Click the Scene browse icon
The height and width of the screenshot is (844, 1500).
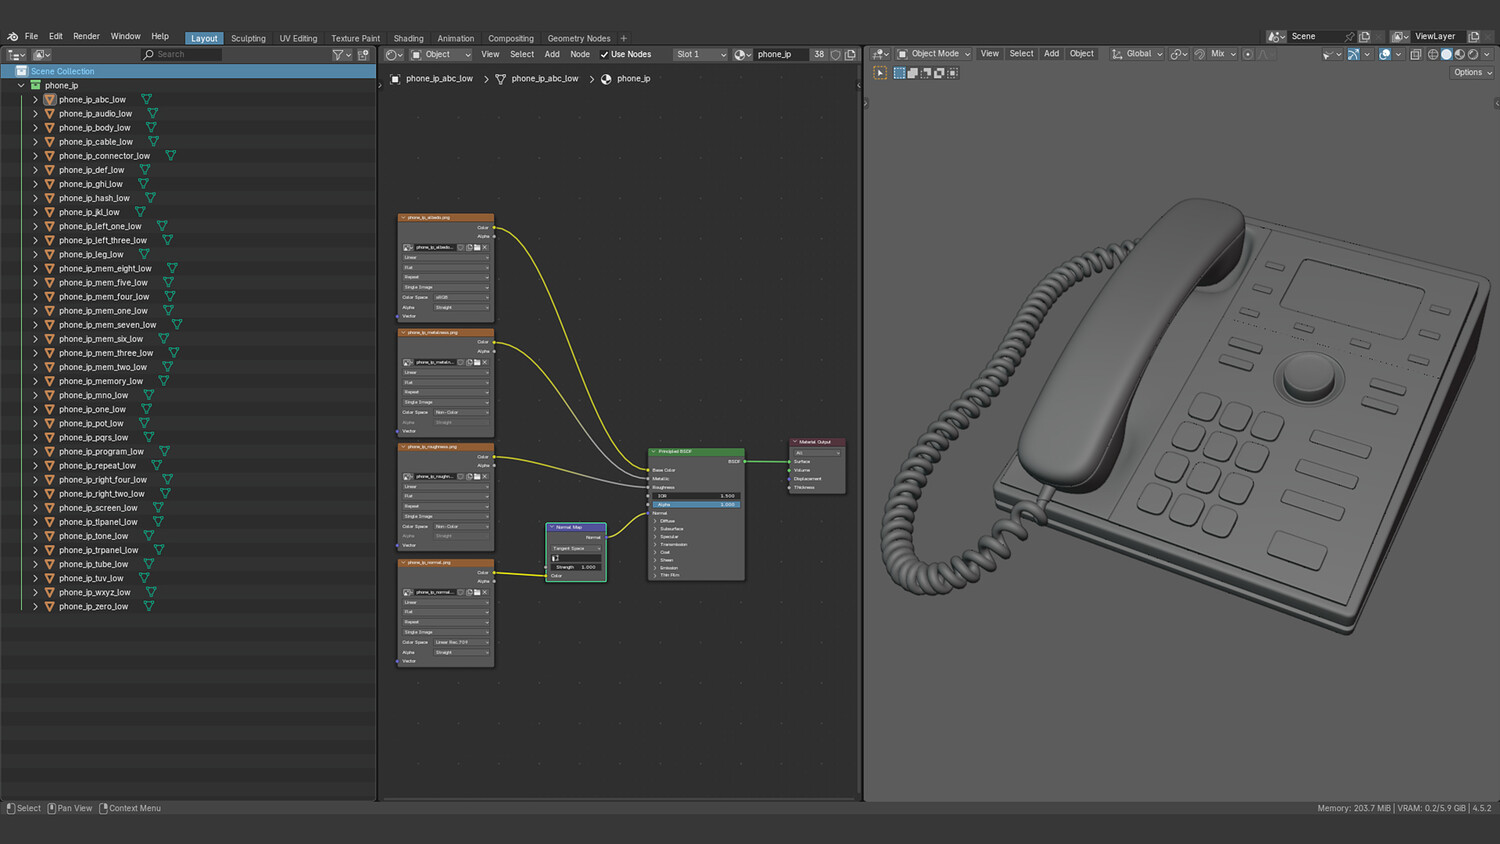coord(1276,36)
